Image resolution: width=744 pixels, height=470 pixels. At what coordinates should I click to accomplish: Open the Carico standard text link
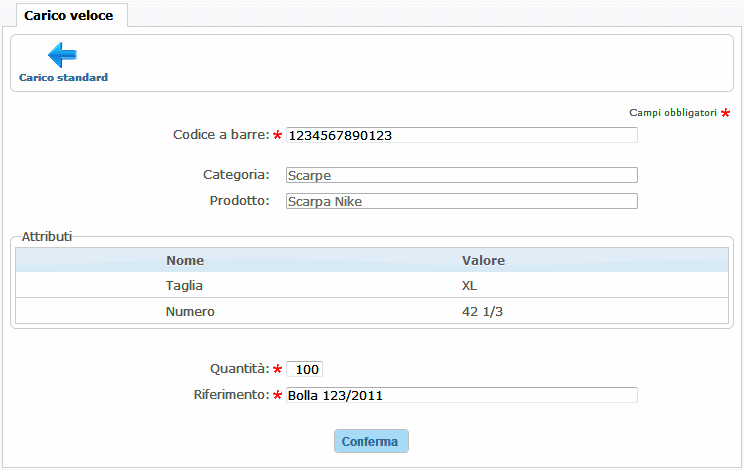tap(63, 78)
